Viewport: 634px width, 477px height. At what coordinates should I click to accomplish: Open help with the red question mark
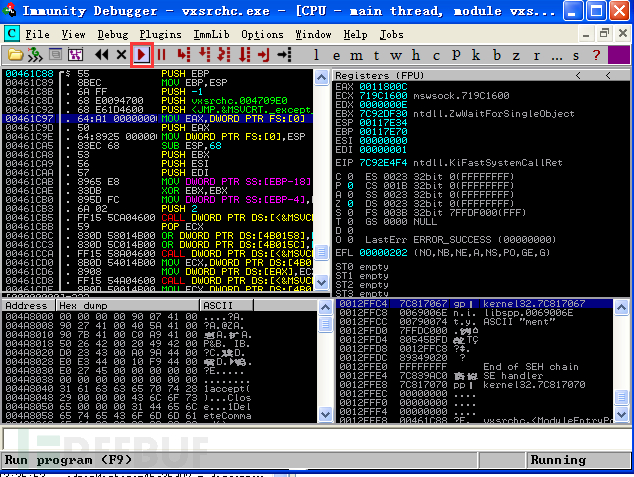pos(596,55)
